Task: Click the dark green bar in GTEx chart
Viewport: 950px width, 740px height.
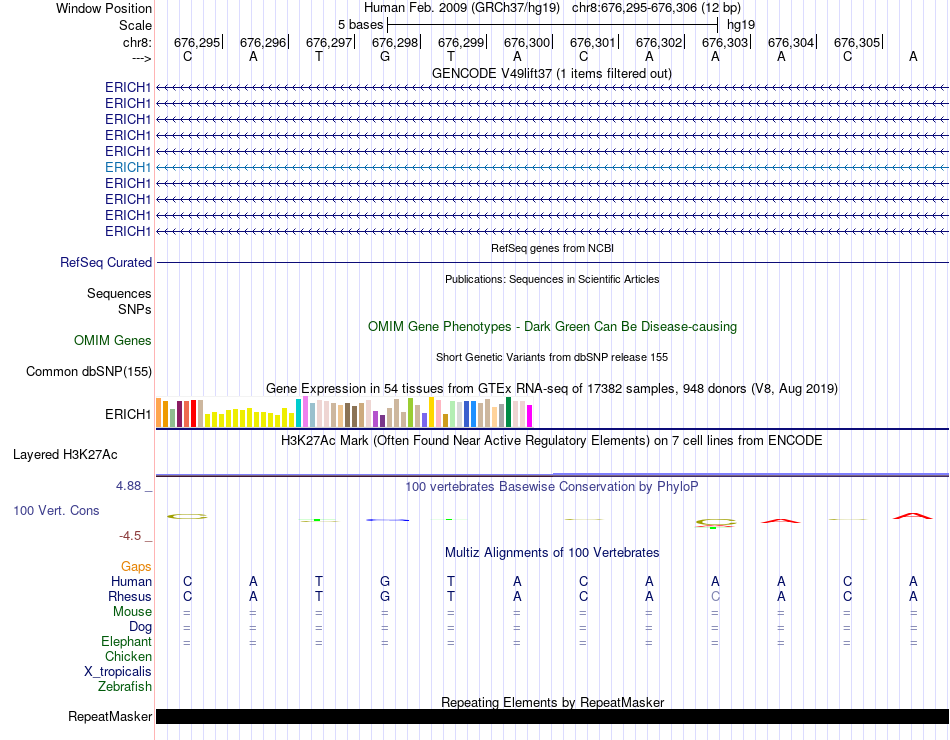Action: pyautogui.click(x=509, y=412)
